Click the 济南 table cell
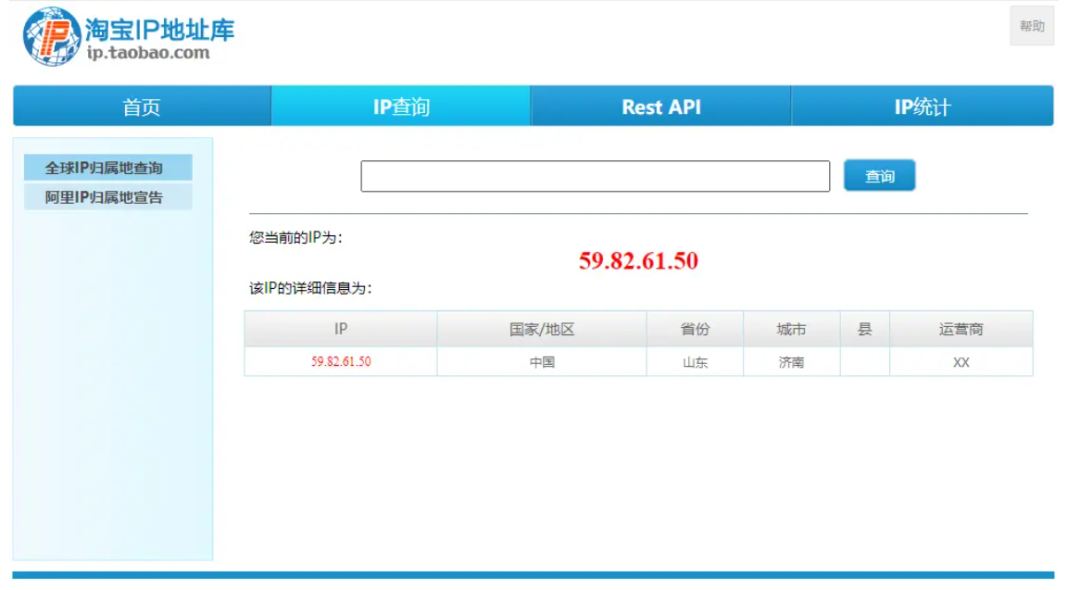The height and width of the screenshot is (590, 1080). pos(791,361)
